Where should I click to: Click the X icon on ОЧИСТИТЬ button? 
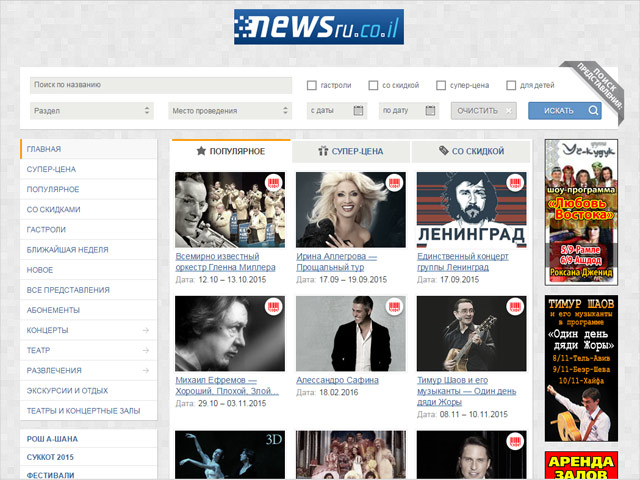click(509, 111)
